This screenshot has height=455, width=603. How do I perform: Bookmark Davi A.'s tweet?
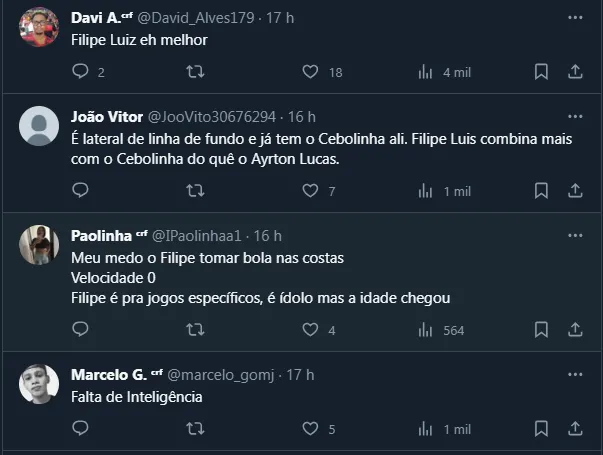click(541, 72)
